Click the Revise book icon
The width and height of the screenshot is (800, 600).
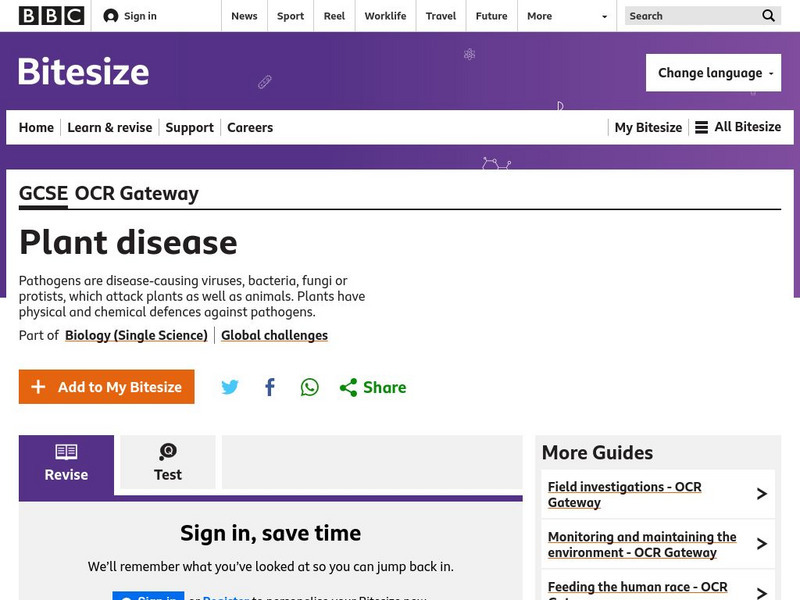(66, 452)
